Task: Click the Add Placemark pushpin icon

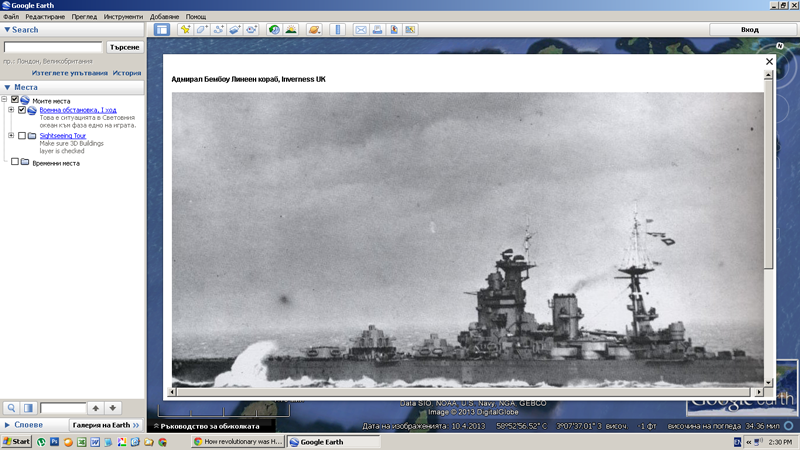Action: point(185,30)
